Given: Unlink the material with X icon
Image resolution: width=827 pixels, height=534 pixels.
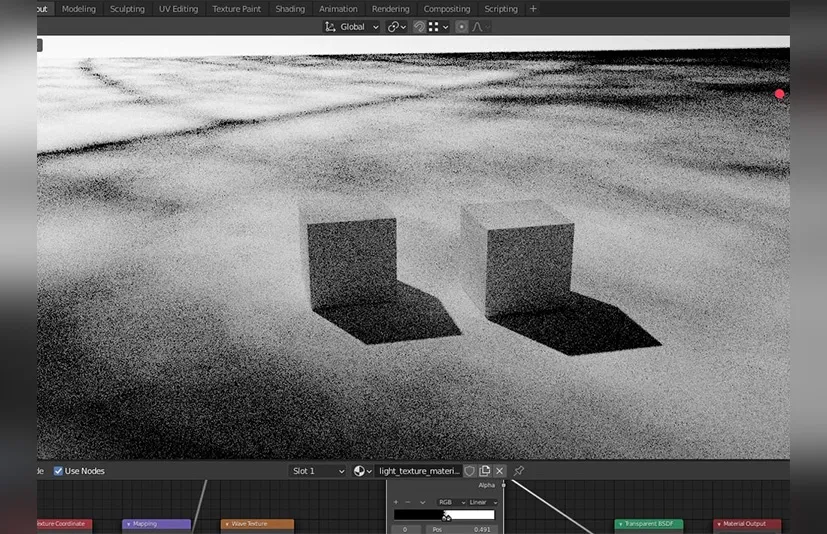Looking at the screenshot, I should pyautogui.click(x=499, y=471).
